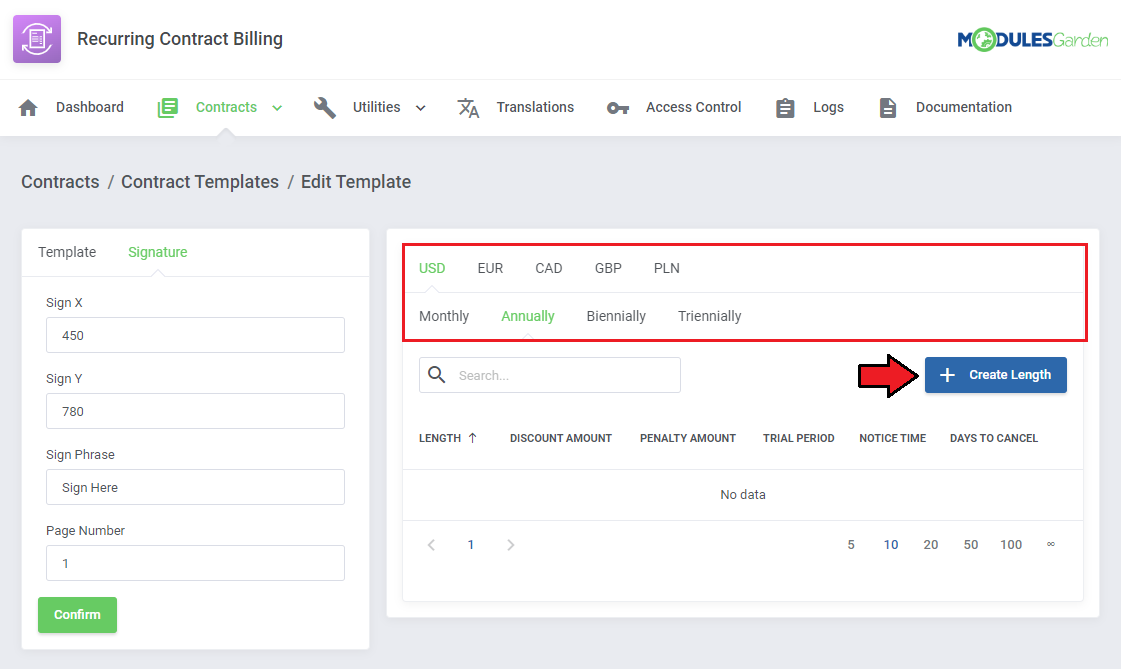The width and height of the screenshot is (1121, 669).
Task: Focus the Sign X input field
Action: point(195,335)
